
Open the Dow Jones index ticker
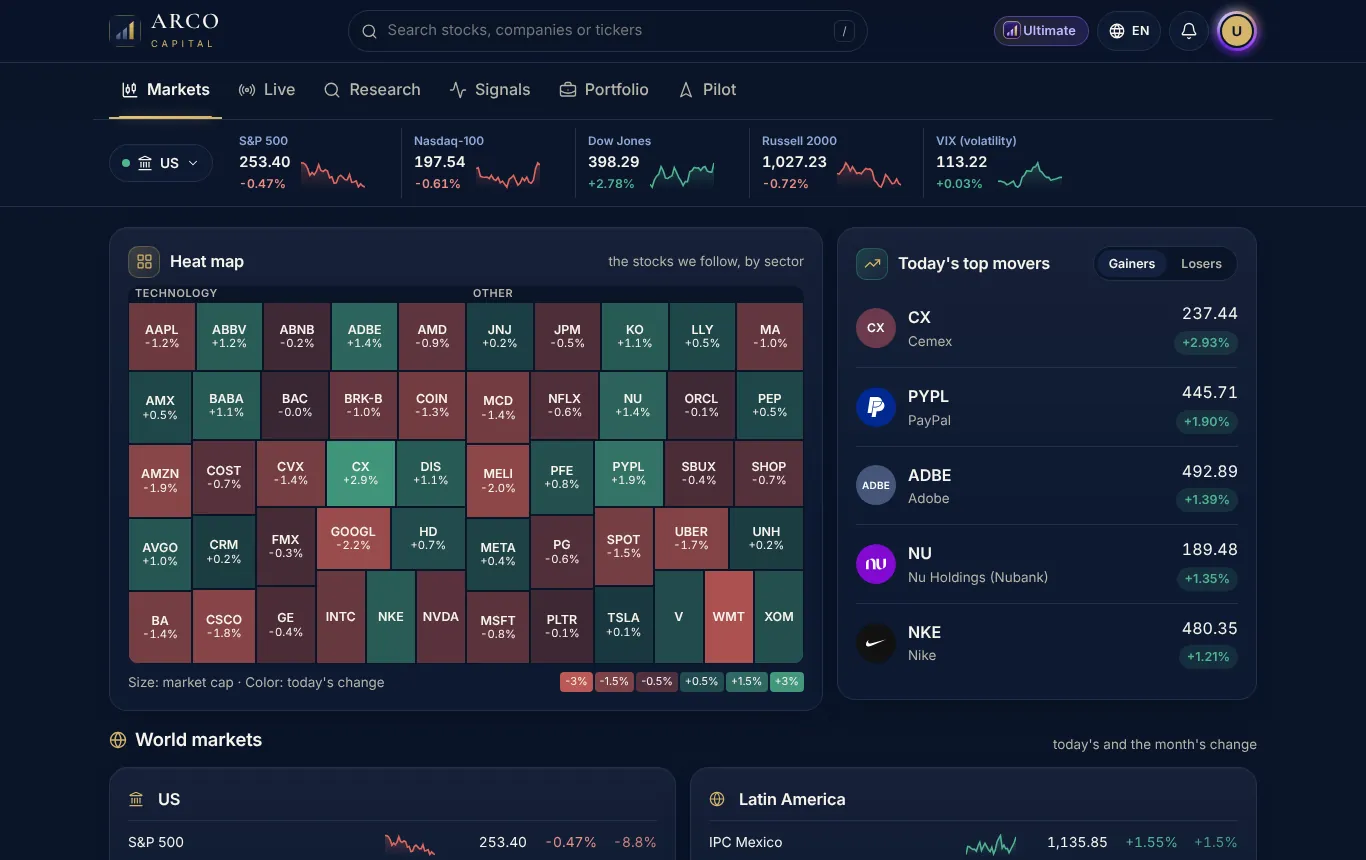coord(652,162)
